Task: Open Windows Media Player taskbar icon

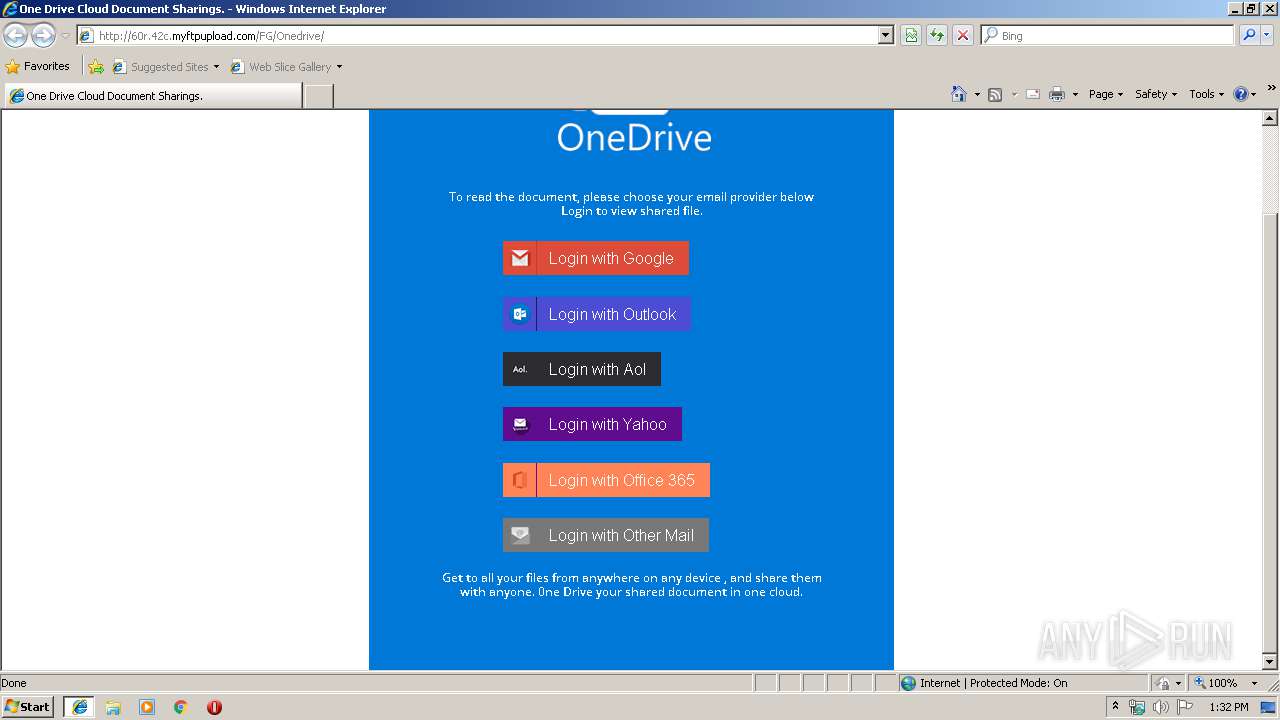Action: (147, 707)
